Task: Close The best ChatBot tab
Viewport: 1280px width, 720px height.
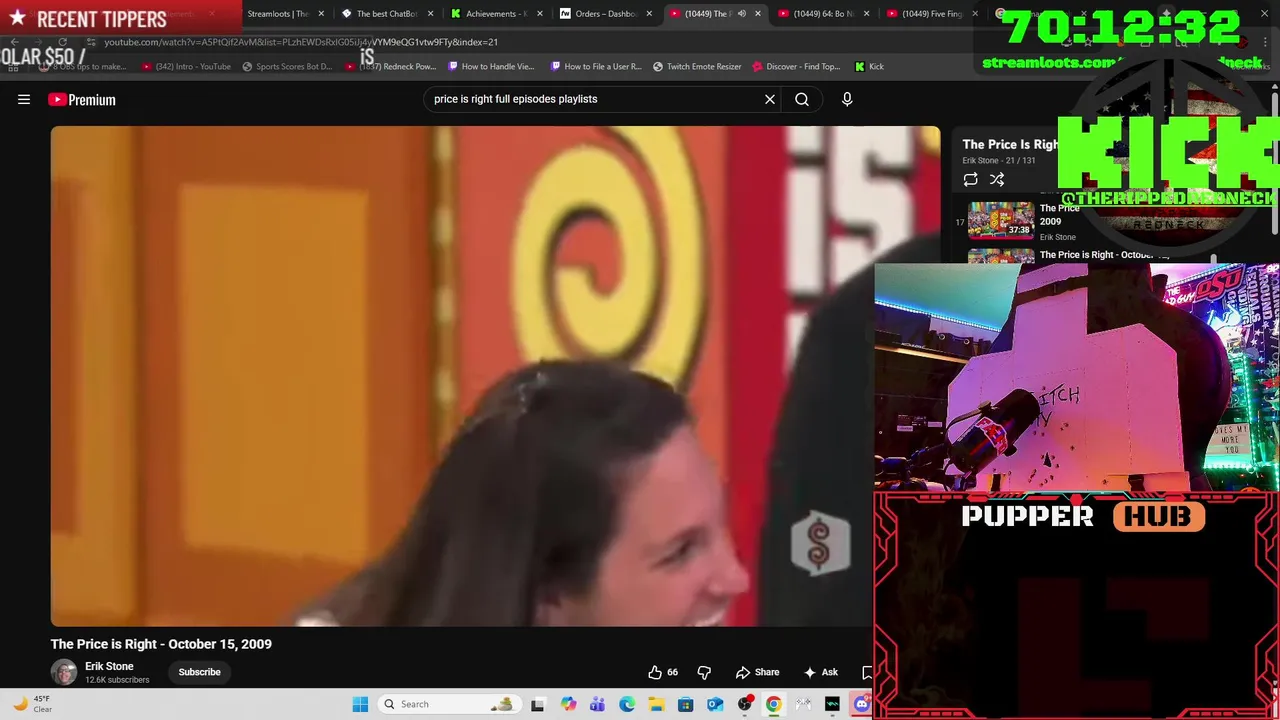Action: (430, 14)
